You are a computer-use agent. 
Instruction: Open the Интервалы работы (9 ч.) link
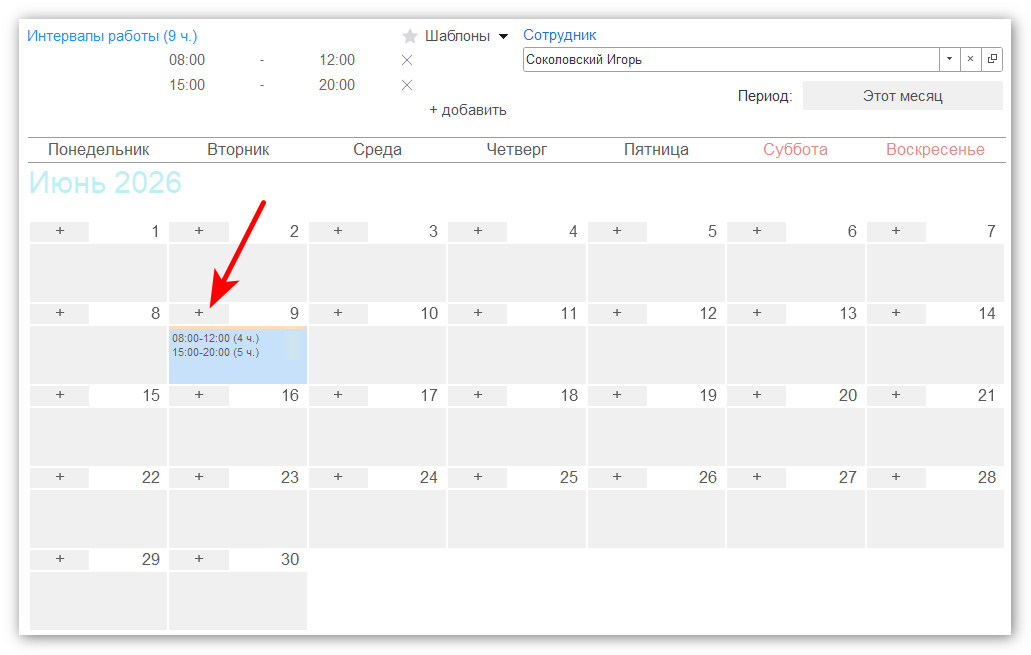coord(112,36)
